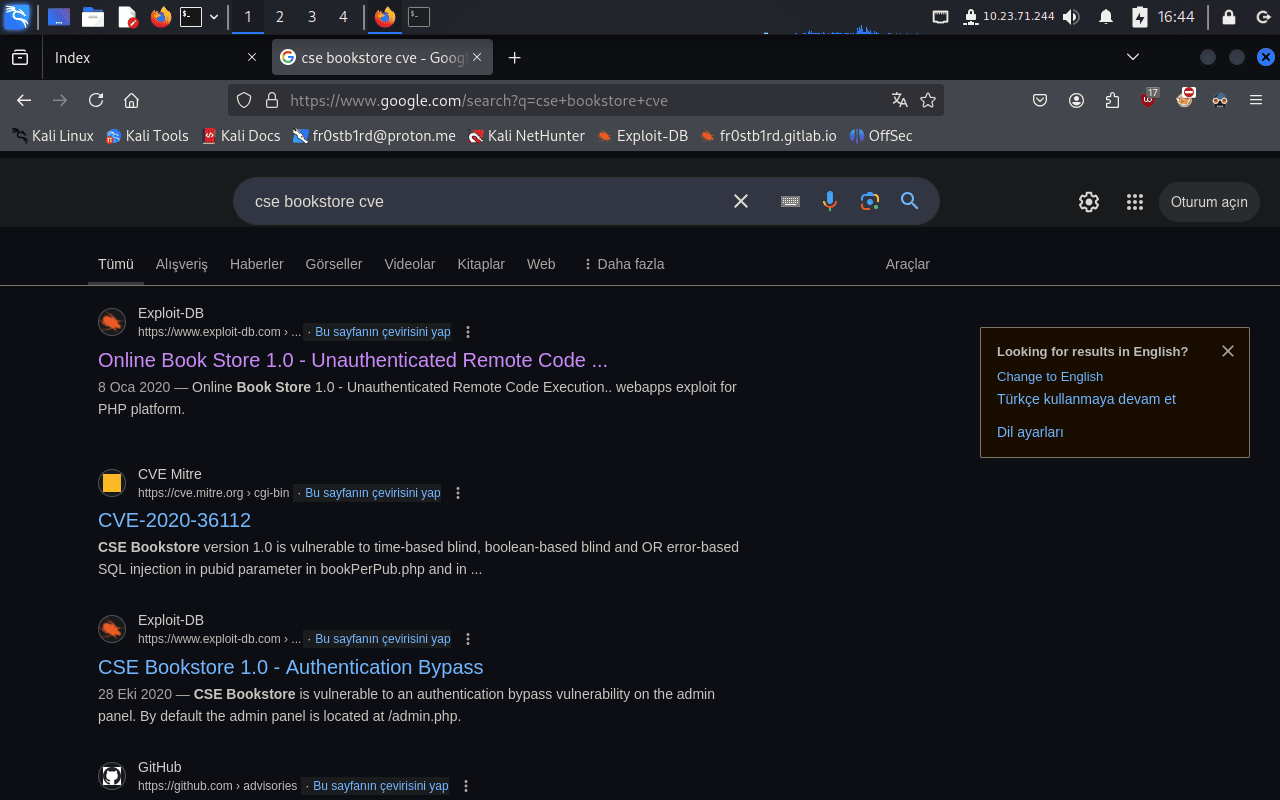This screenshot has width=1280, height=800.
Task: Expand the 'Daha fazla' filter menu
Action: (x=623, y=264)
